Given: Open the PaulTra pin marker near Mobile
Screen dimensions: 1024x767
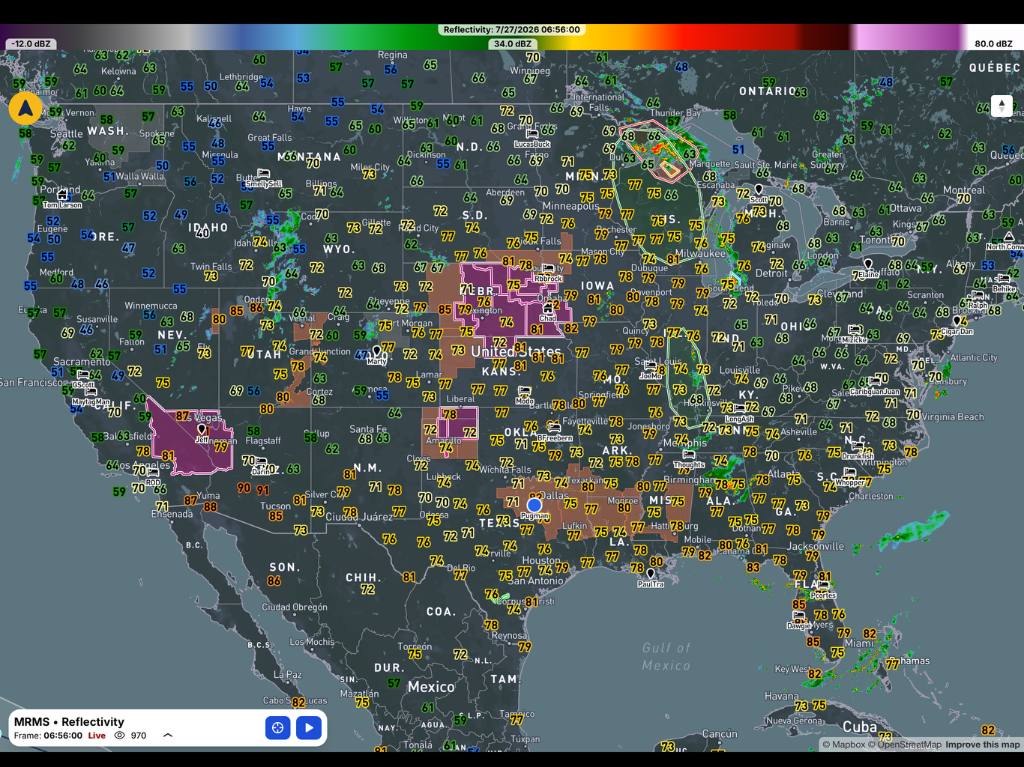Looking at the screenshot, I should (x=650, y=574).
